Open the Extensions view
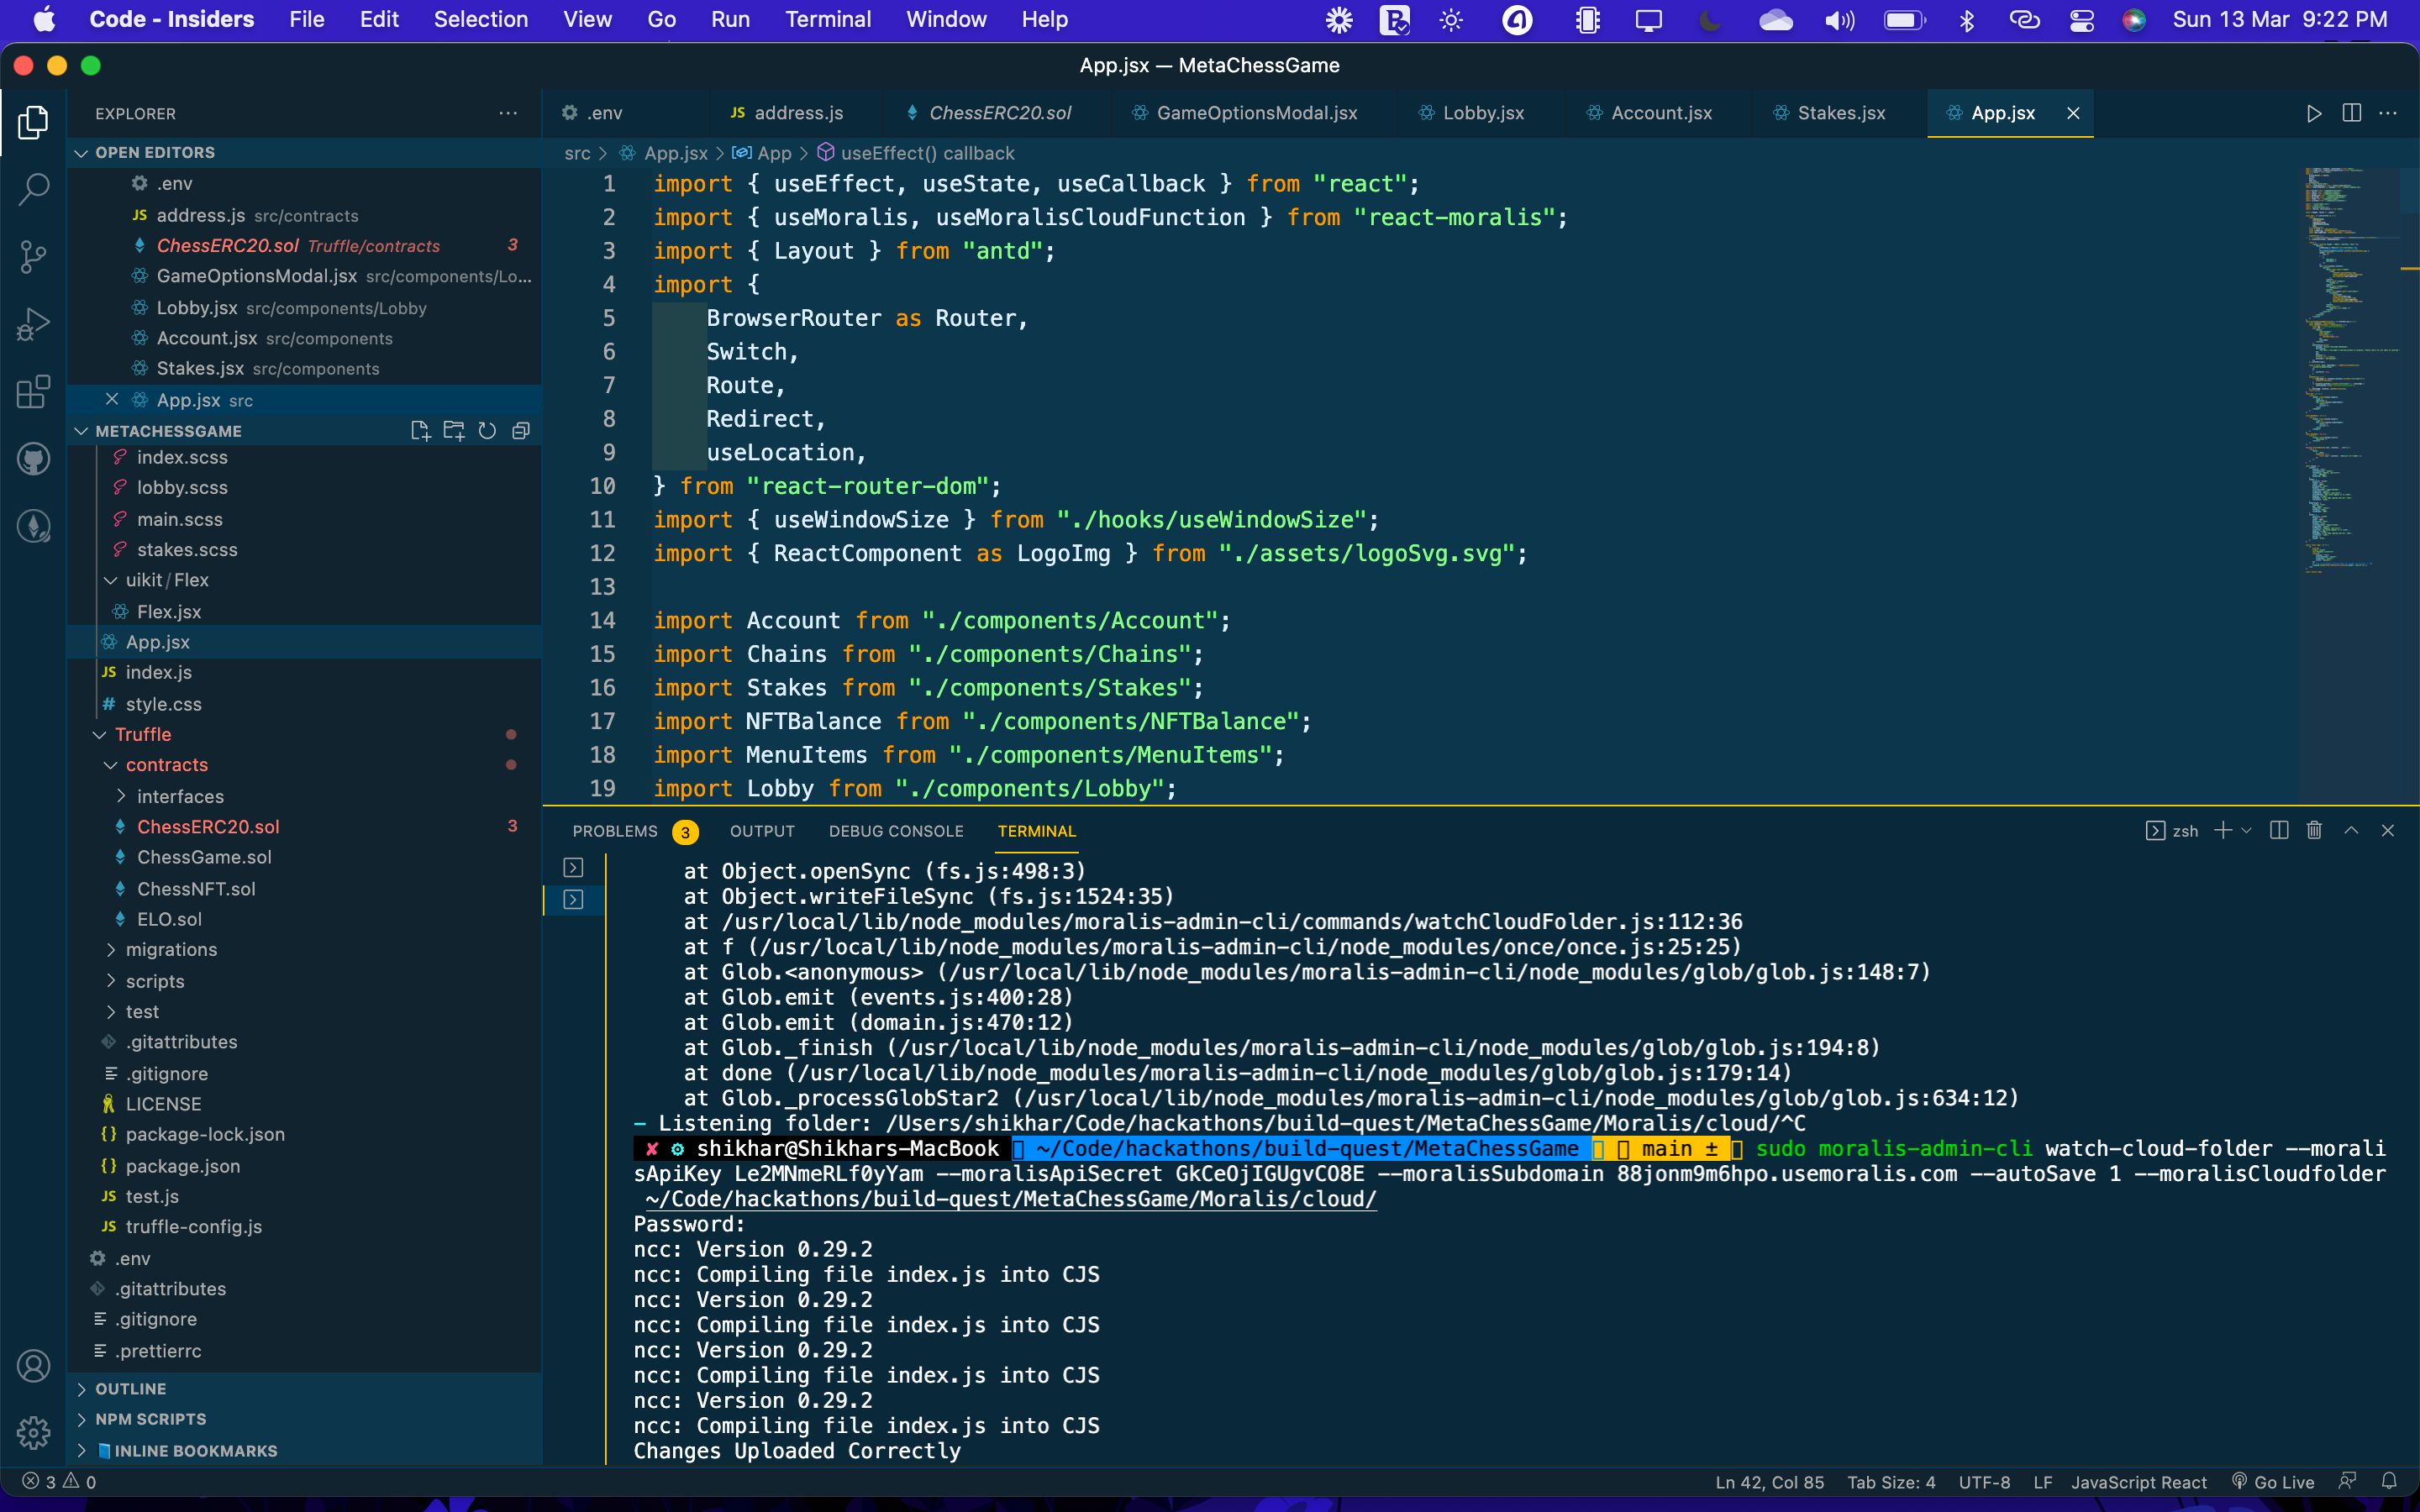The height and width of the screenshot is (1512, 2420). coord(33,391)
